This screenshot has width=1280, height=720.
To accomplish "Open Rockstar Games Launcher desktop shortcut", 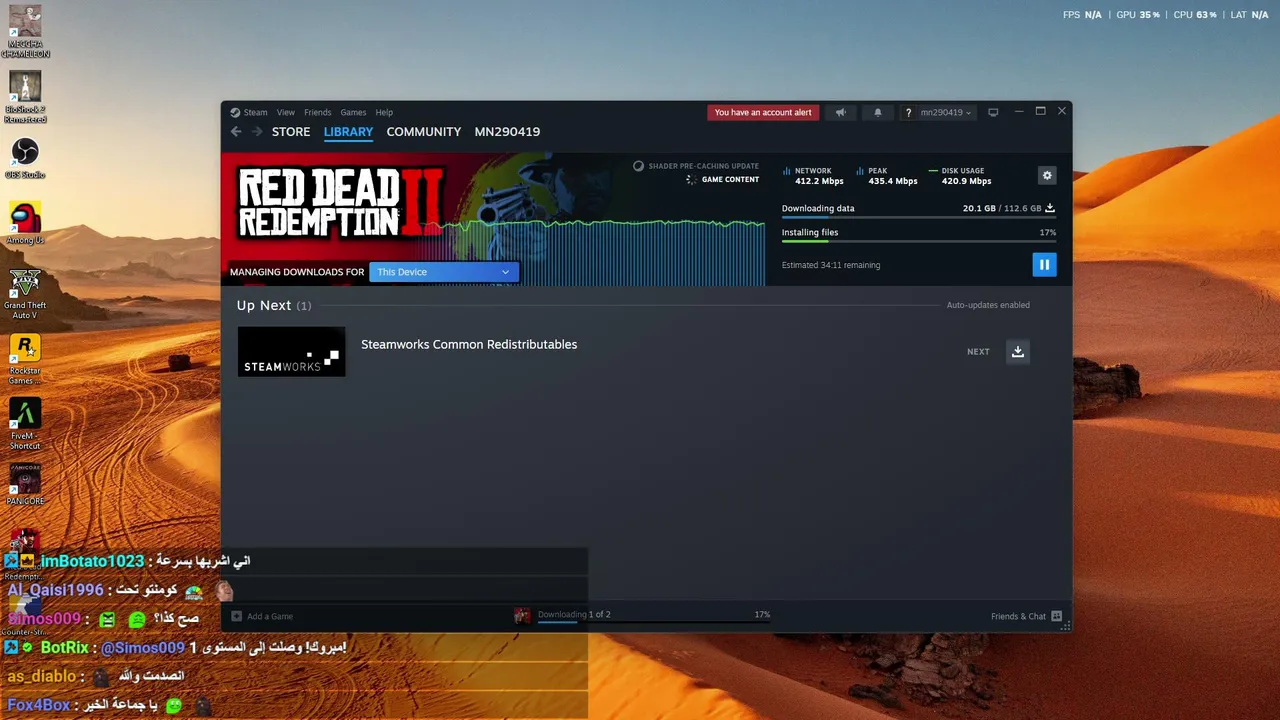I will click(x=25, y=359).
